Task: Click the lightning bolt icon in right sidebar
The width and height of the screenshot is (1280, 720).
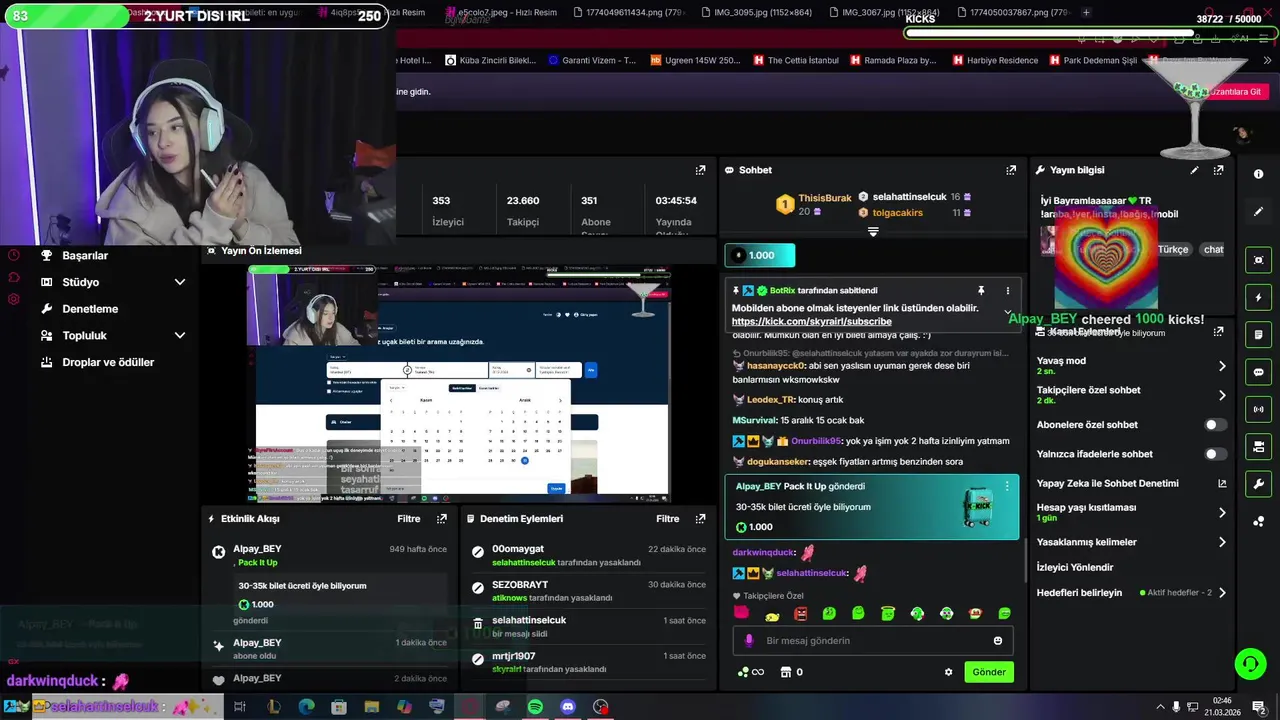Action: pos(1258,298)
